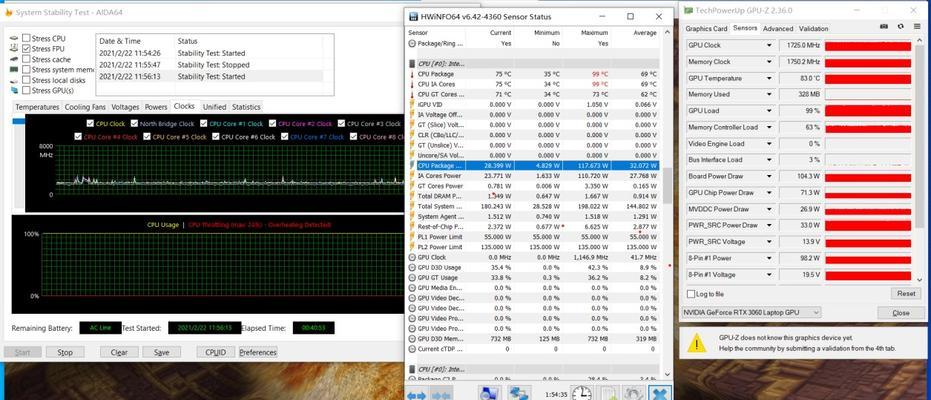Open Memory Used sensor dropdown

point(770,94)
